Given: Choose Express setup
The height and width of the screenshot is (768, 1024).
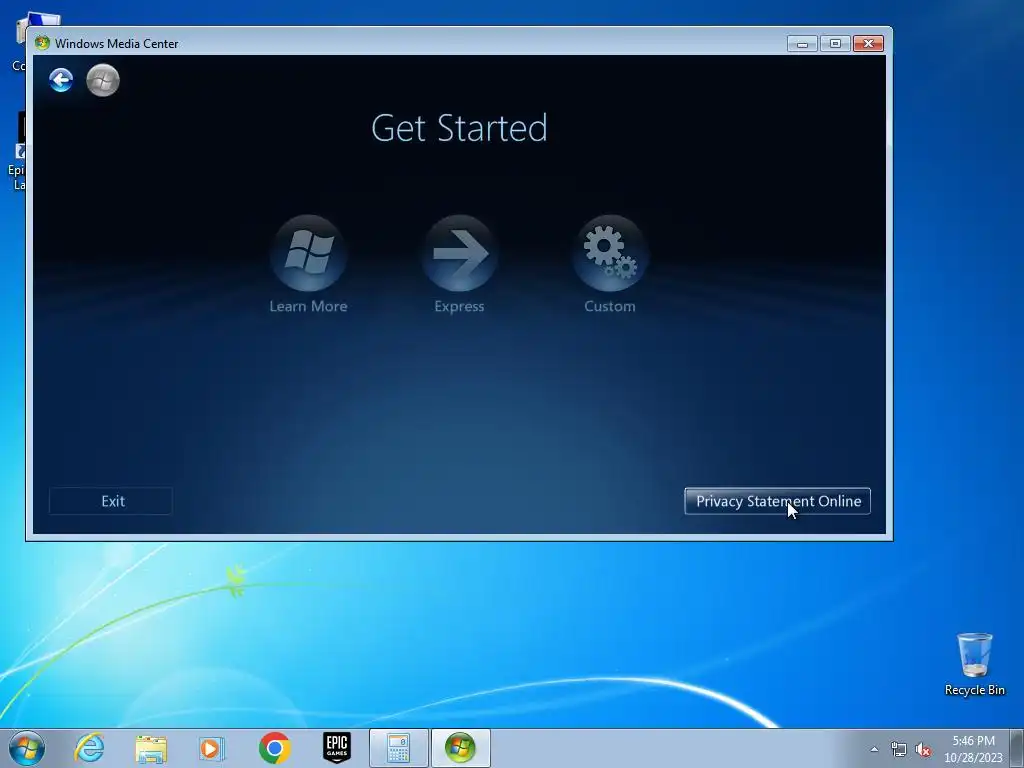Looking at the screenshot, I should 460,264.
